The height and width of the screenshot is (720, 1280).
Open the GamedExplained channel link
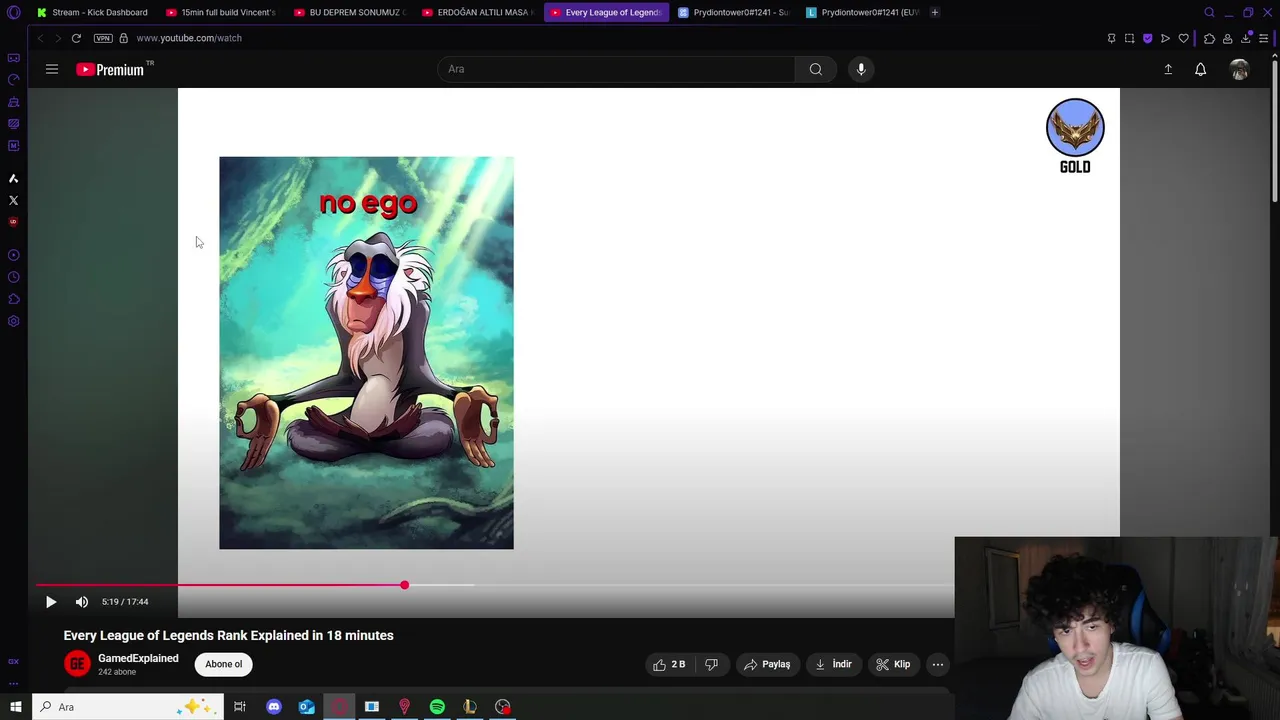pyautogui.click(x=138, y=658)
